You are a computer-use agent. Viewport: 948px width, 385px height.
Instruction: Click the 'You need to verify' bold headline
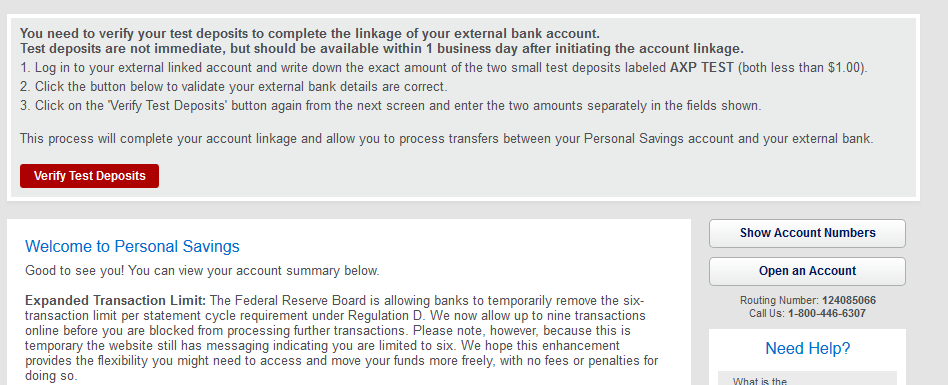310,33
